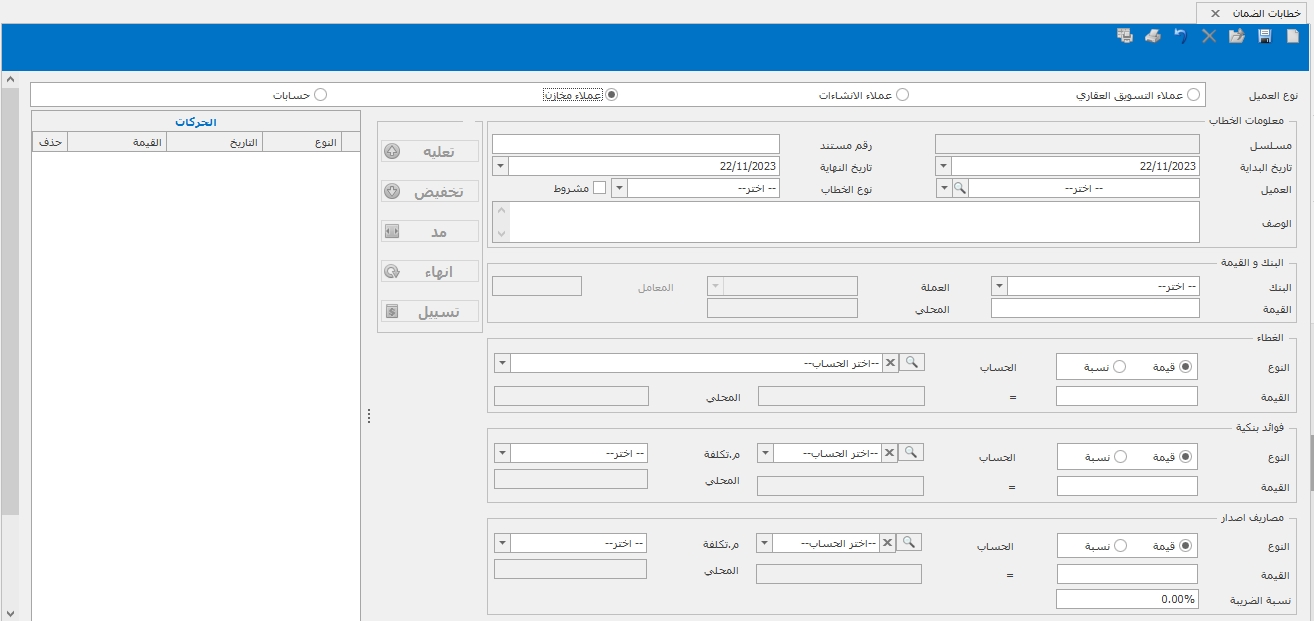Click the الحركات panel header
Image resolution: width=1314 pixels, height=621 pixels.
click(196, 122)
